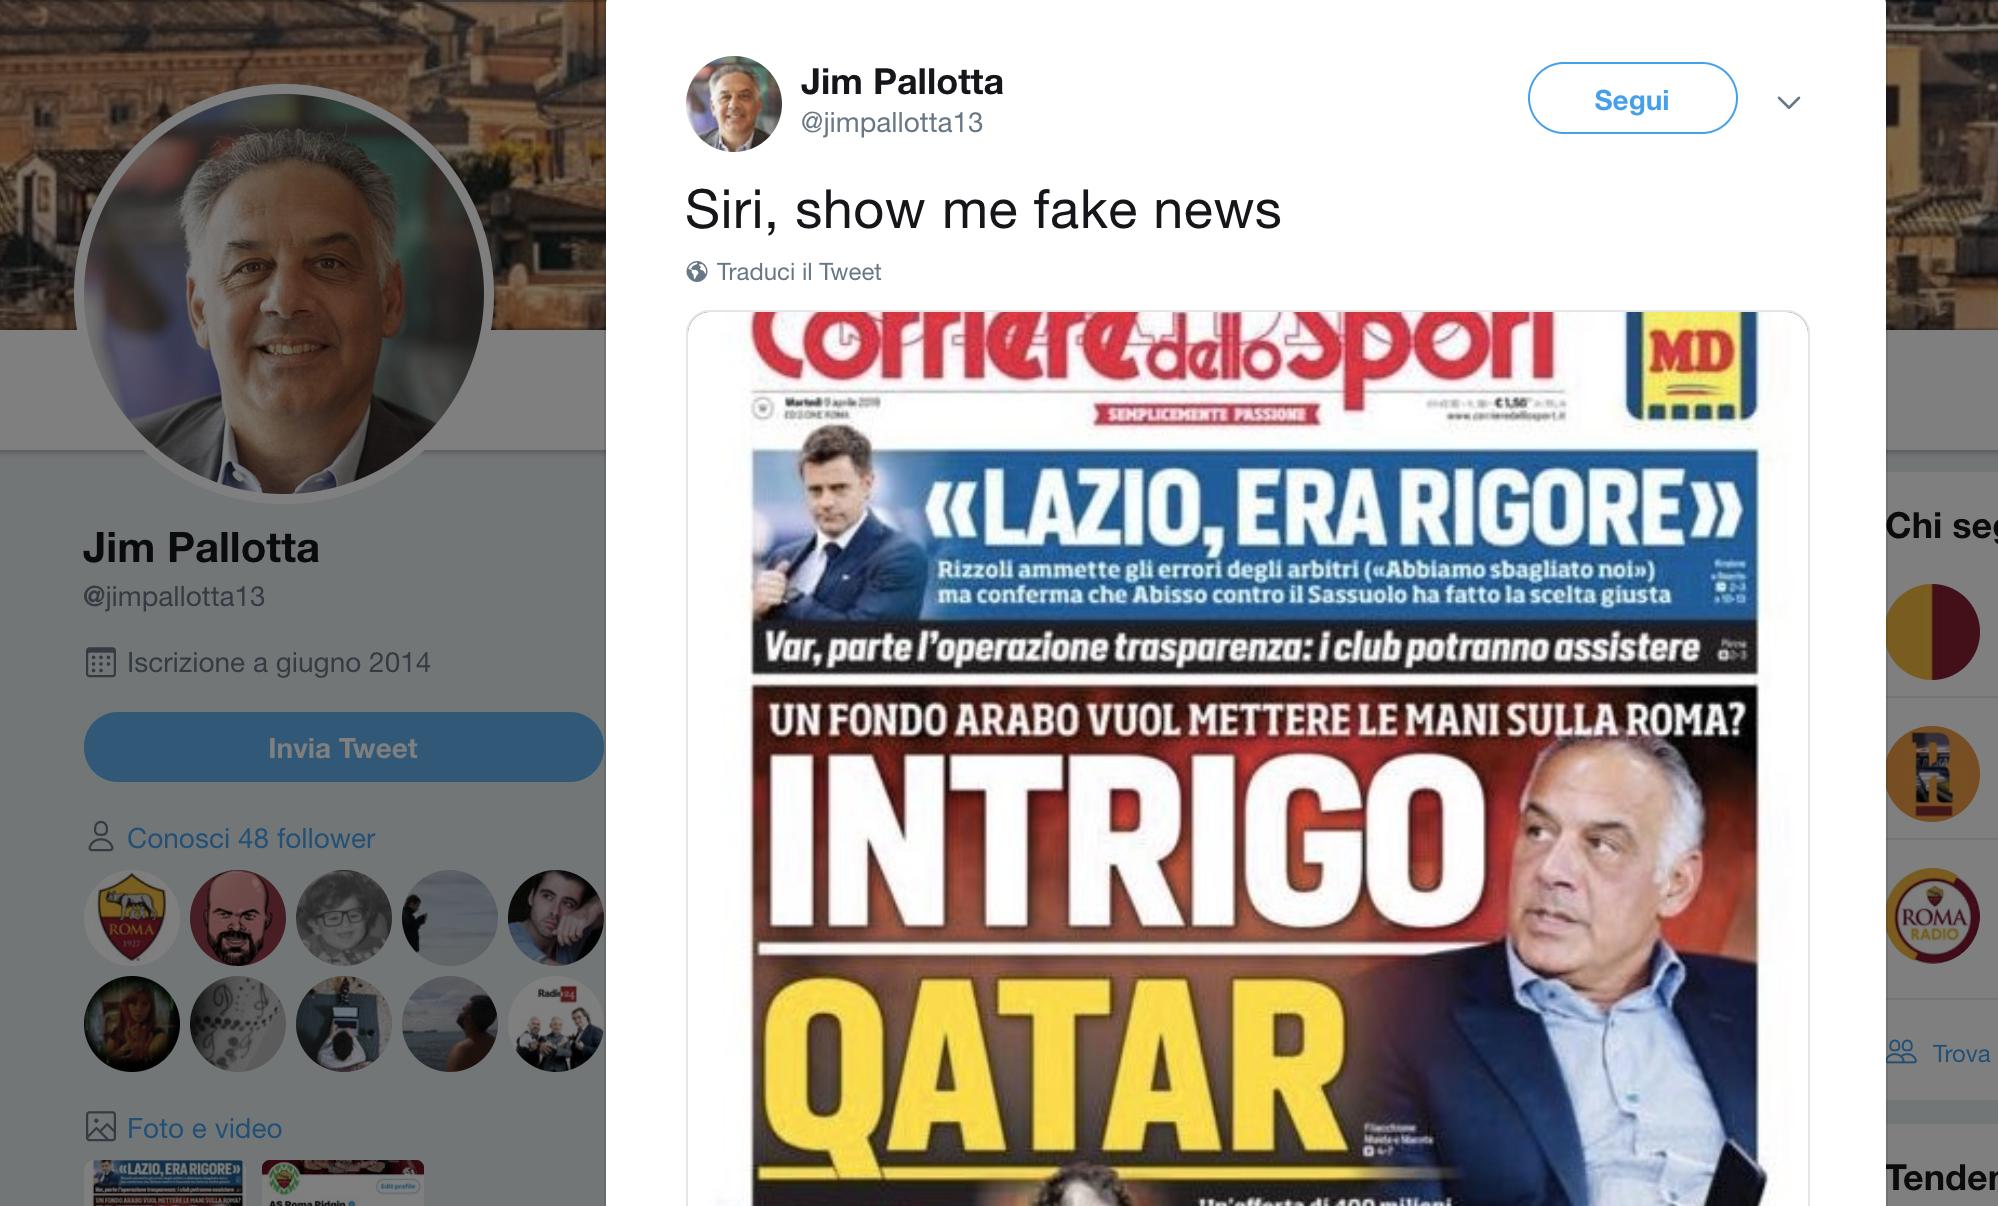
Task: Click the Segui follow button
Action: pyautogui.click(x=1632, y=98)
